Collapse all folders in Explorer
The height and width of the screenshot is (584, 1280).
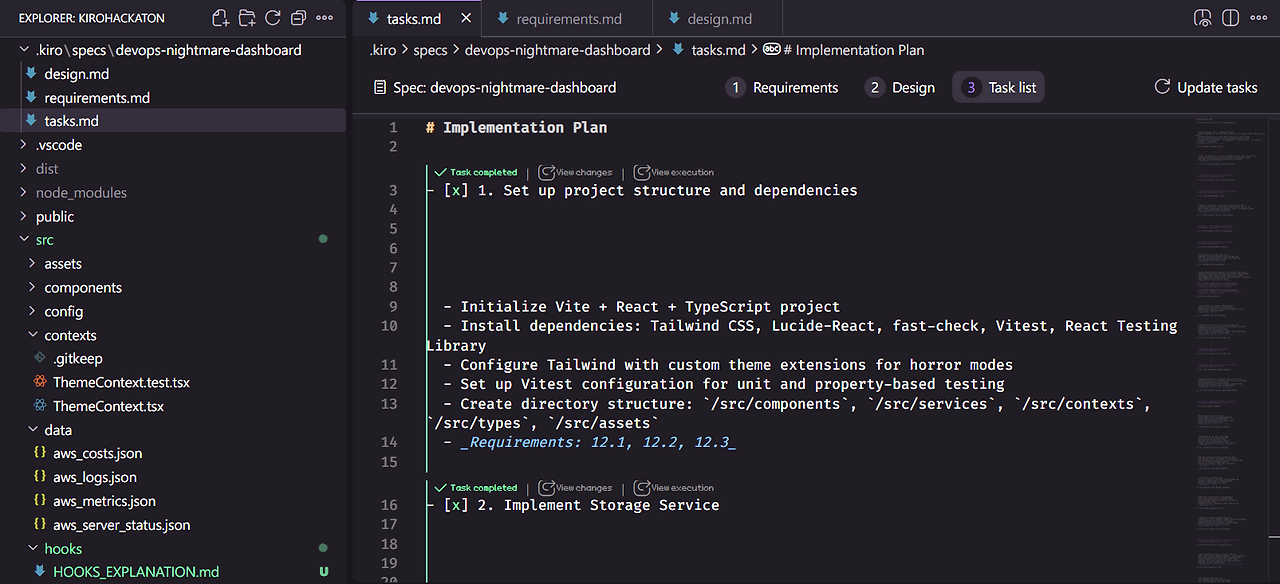coord(298,18)
